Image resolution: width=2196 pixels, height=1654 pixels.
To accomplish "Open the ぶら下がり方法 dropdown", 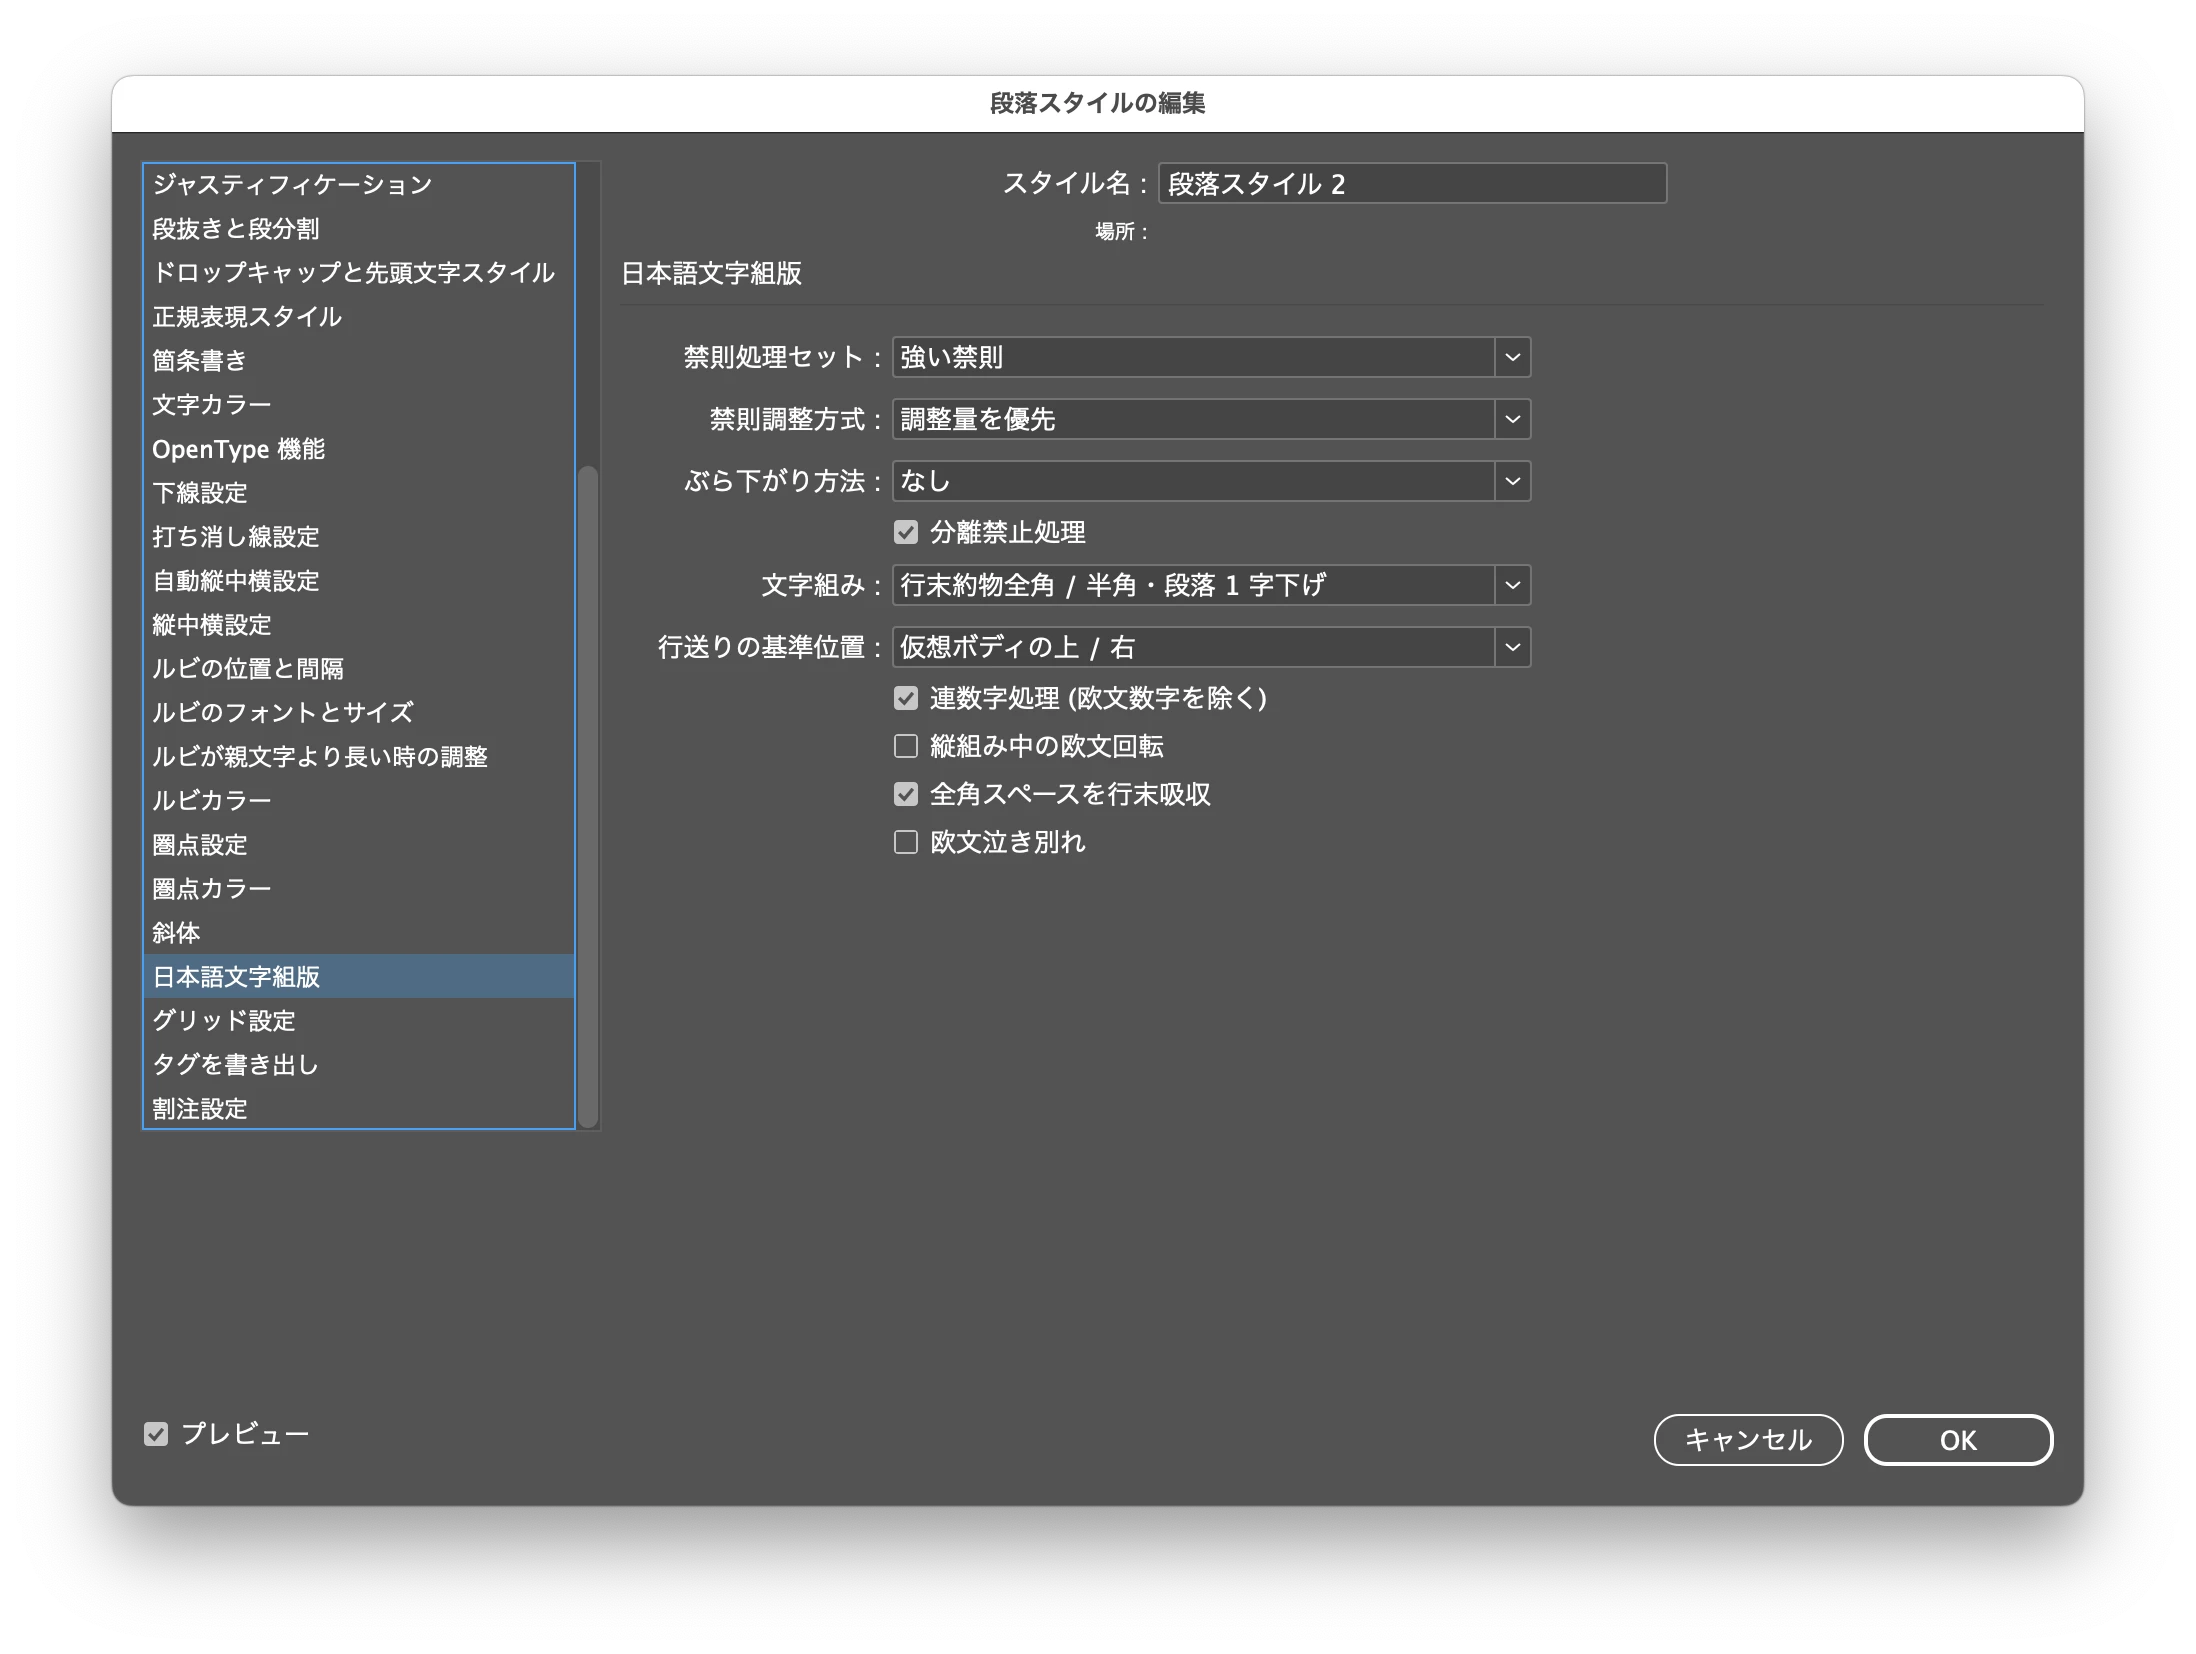I will pos(1210,481).
